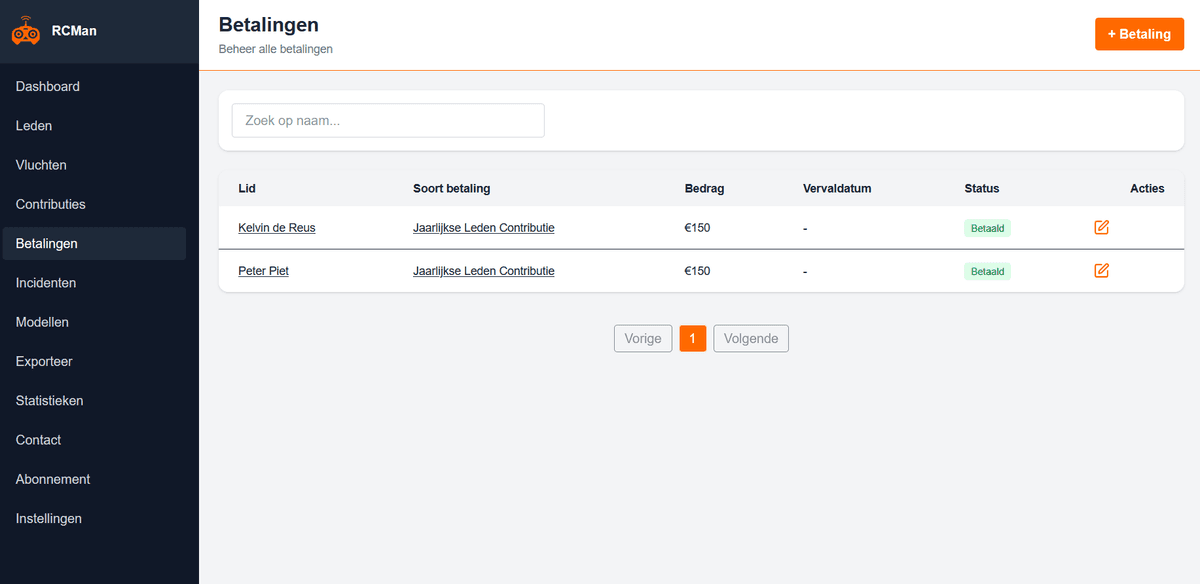Screen dimensions: 1200x584
Task: Open member profile of Kelvin de Reus
Action: click(x=276, y=227)
